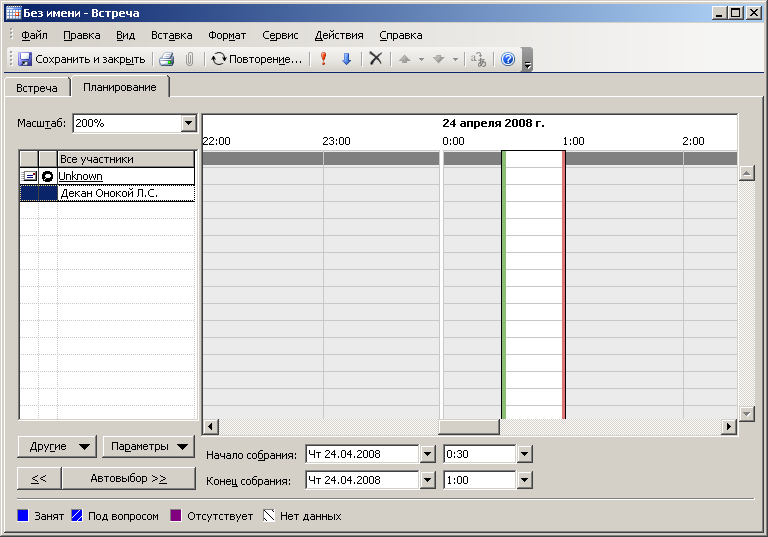
Task: Click the Все участники header
Action: pos(126,159)
